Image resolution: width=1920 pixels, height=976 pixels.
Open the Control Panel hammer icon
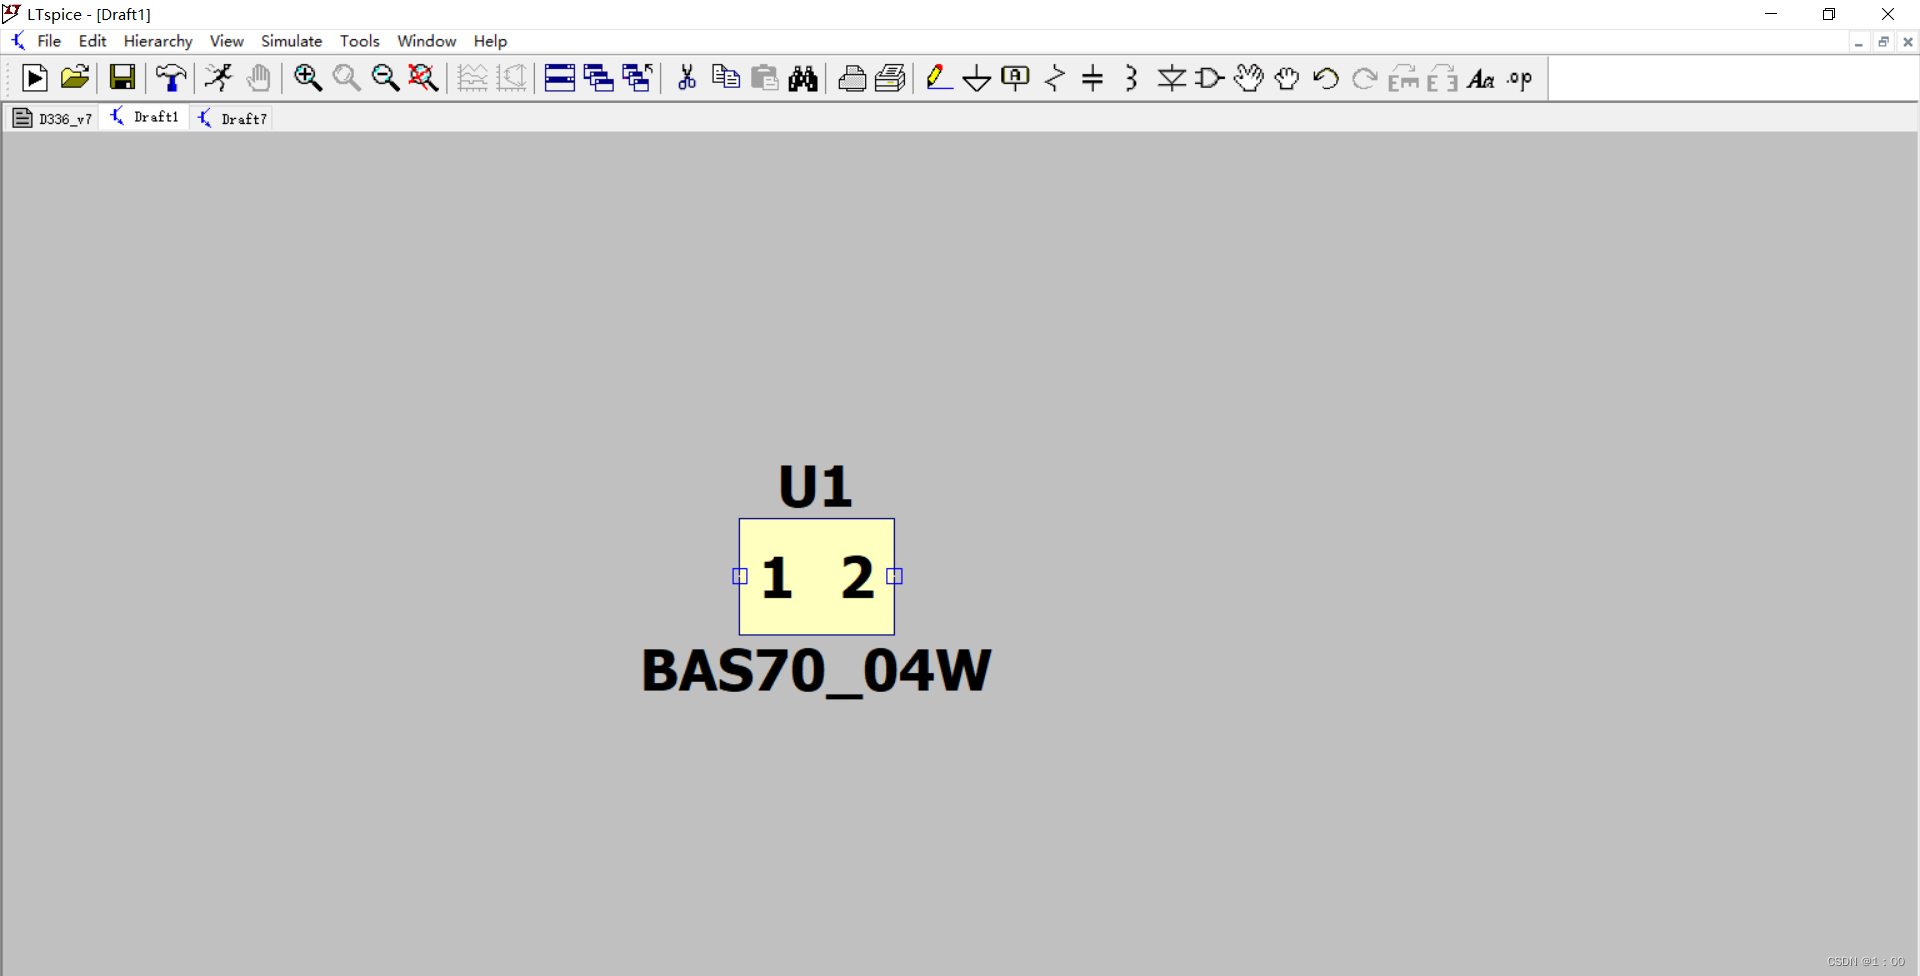coord(171,78)
